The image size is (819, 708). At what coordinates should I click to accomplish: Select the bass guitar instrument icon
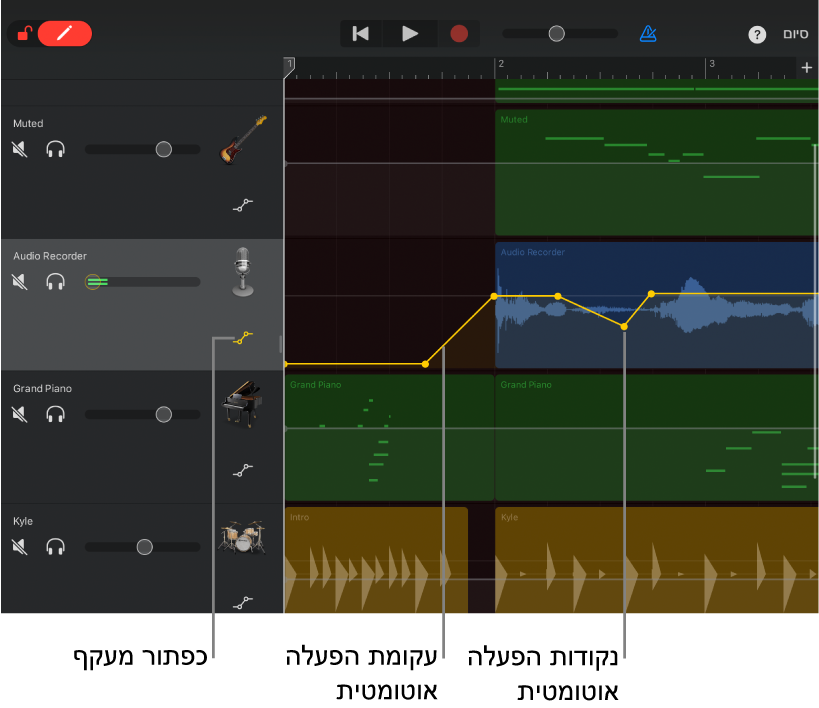click(243, 139)
